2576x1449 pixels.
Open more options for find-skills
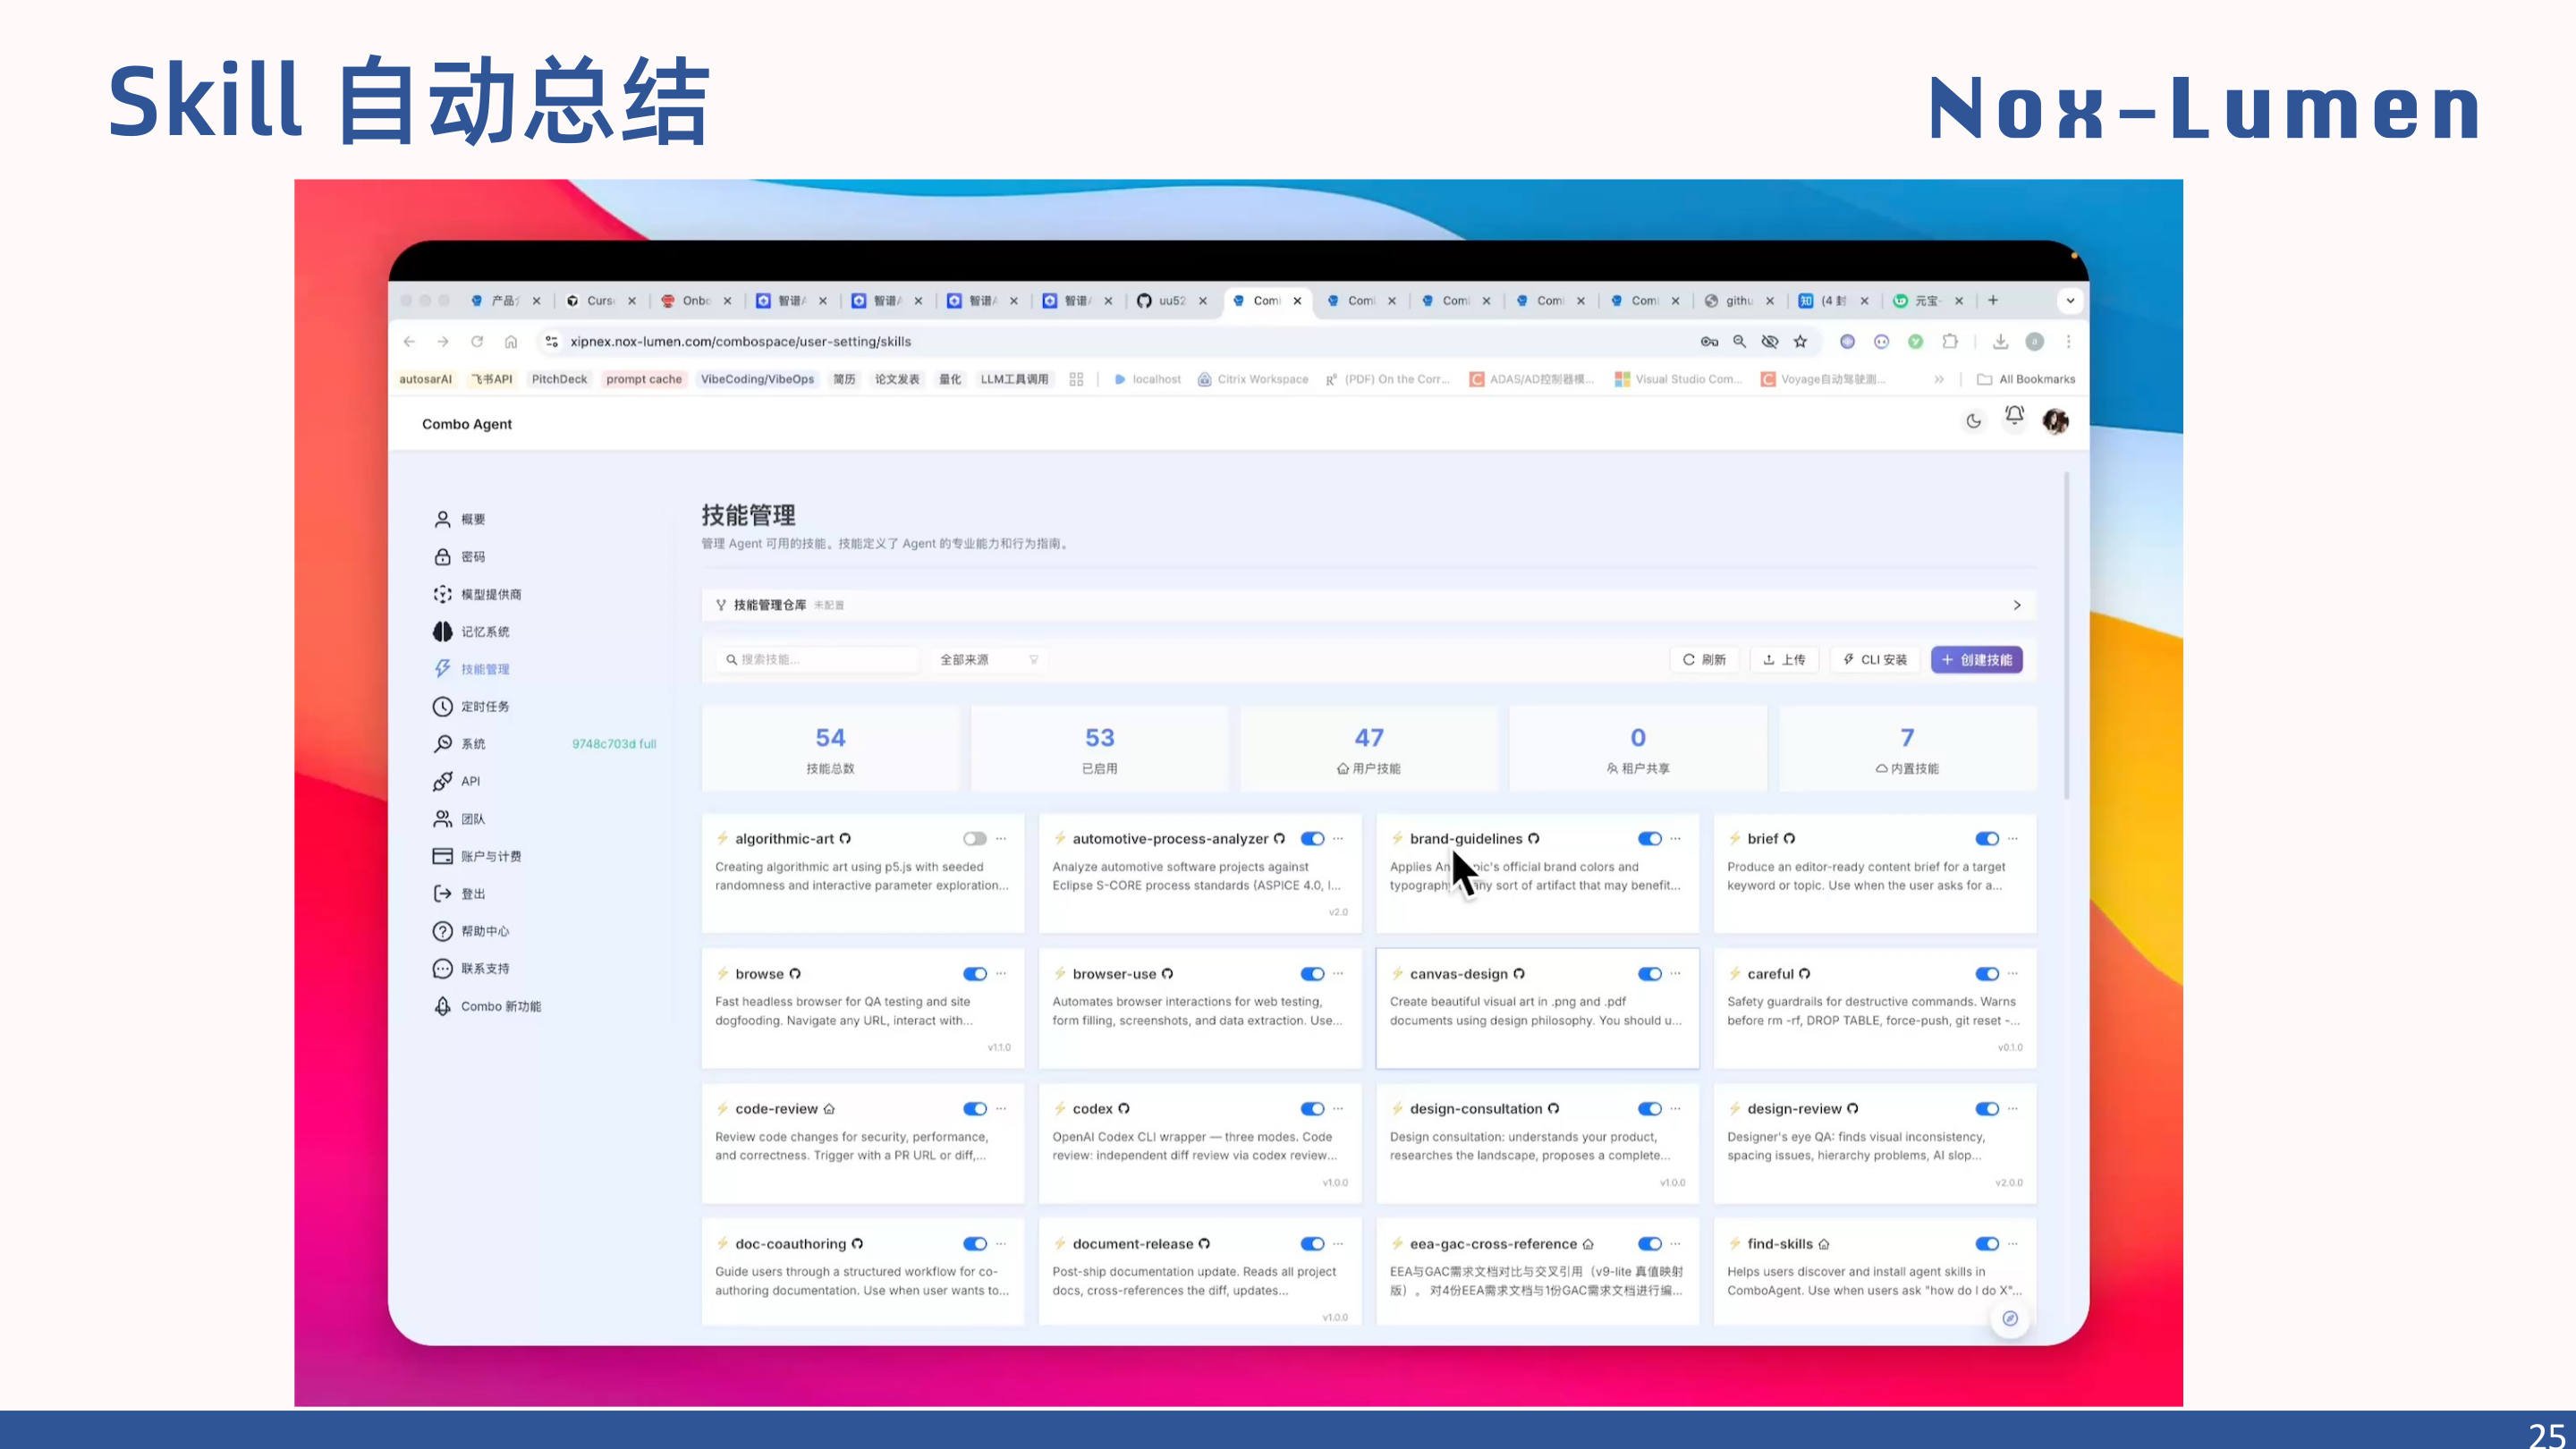coord(2013,1243)
